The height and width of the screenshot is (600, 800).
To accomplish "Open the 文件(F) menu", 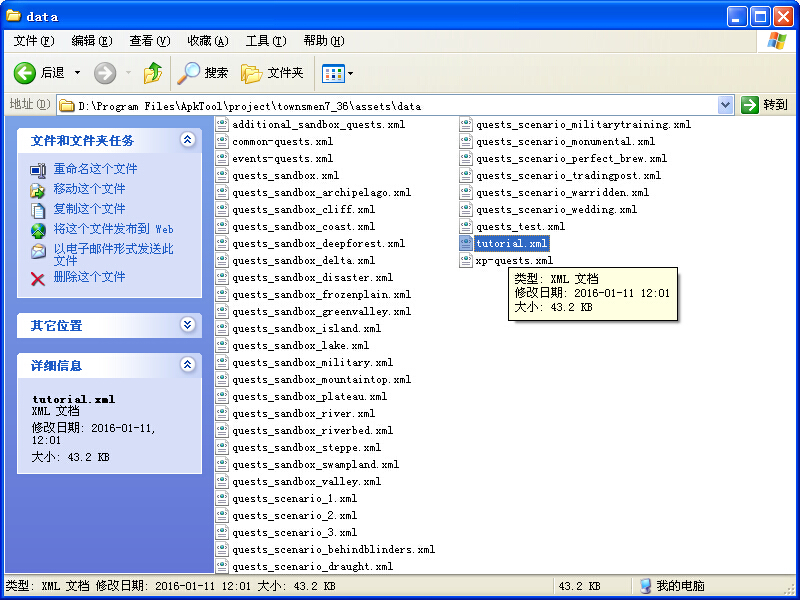I will tap(34, 41).
